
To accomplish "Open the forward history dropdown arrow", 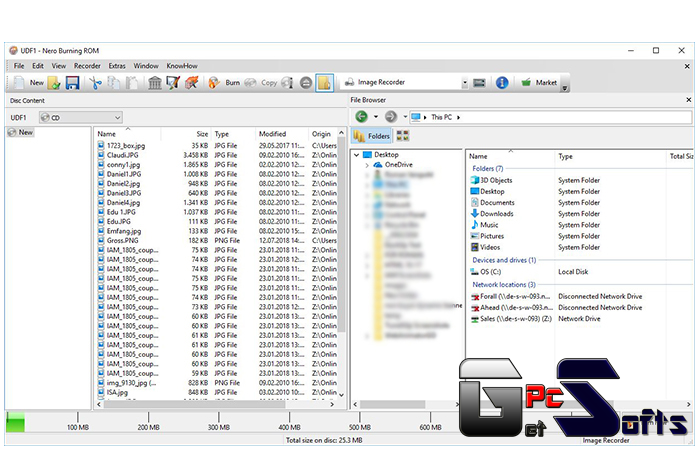I will point(405,117).
